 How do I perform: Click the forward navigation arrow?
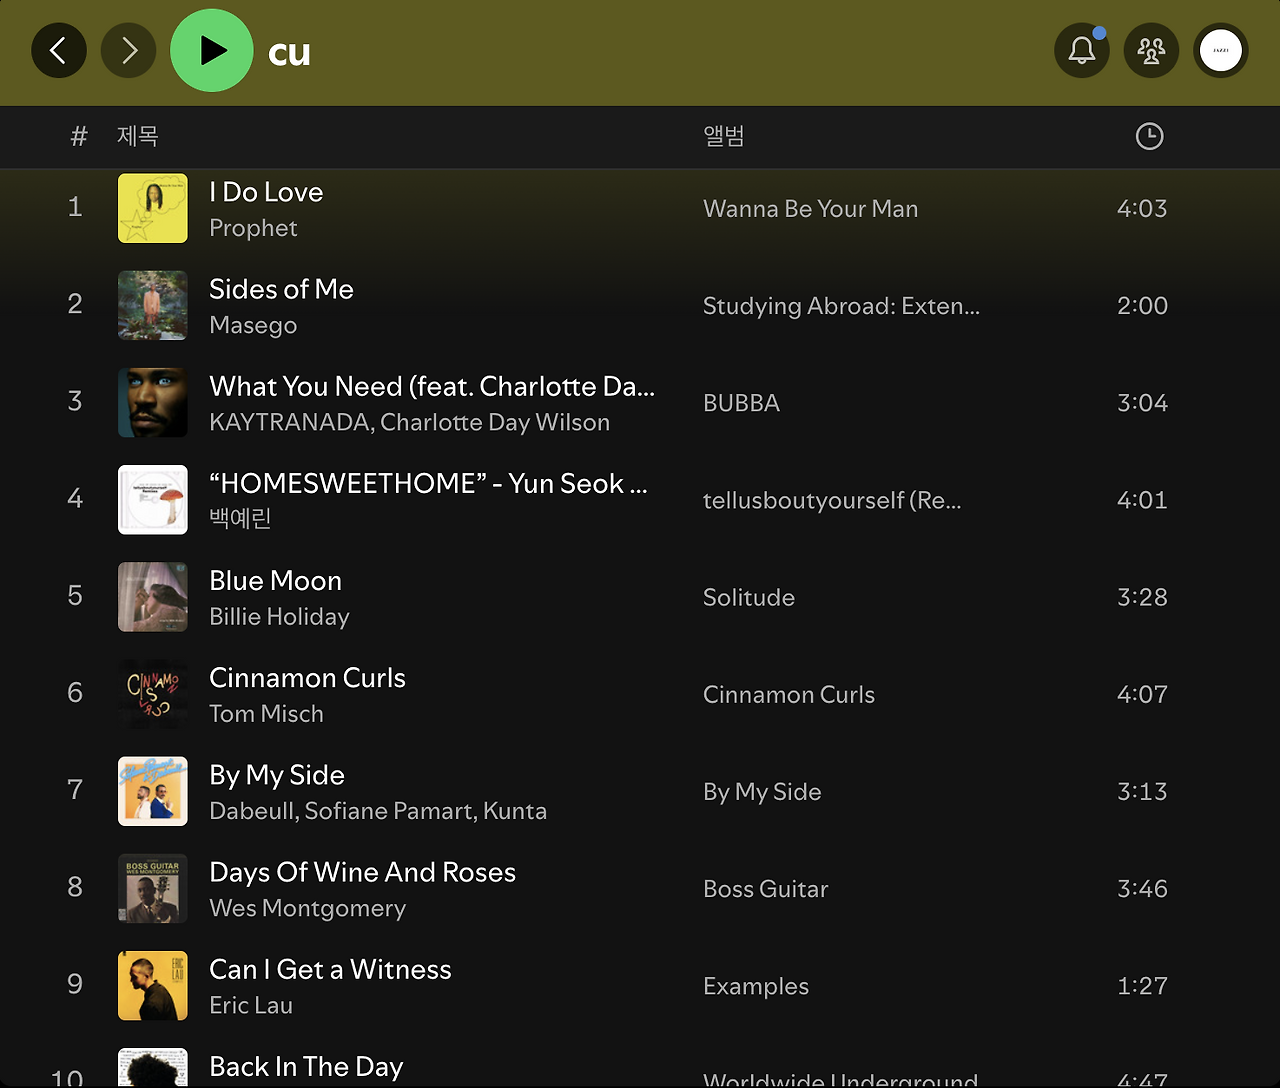(x=129, y=50)
